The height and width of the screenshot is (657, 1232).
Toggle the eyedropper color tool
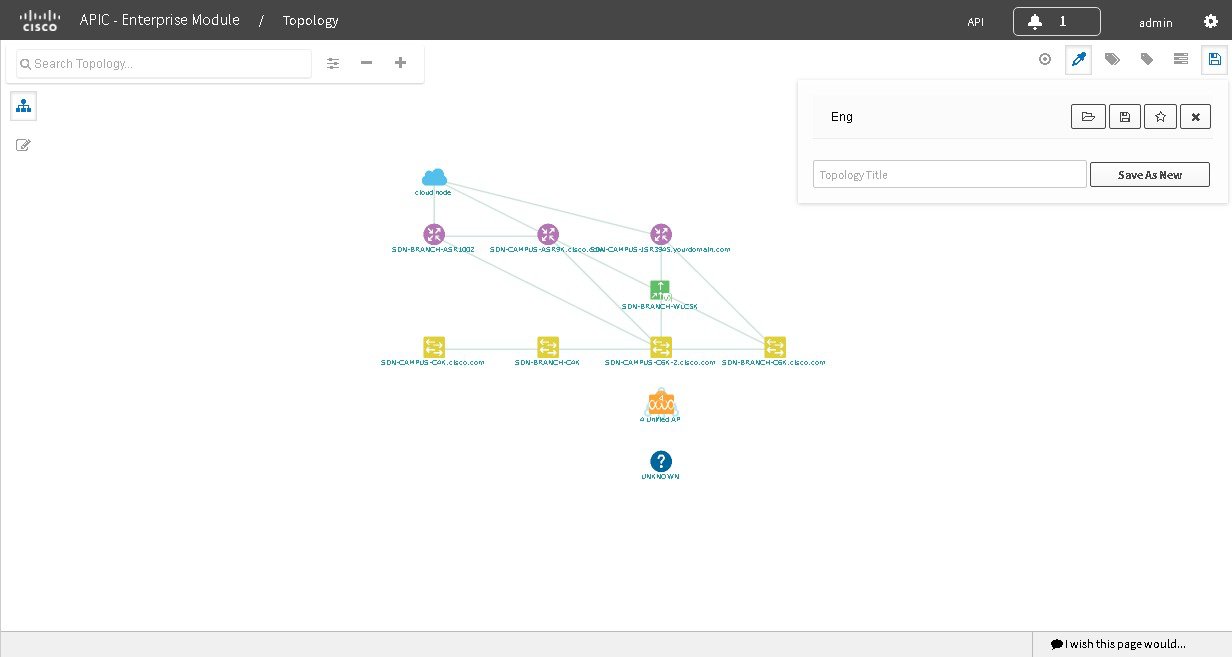click(x=1078, y=59)
